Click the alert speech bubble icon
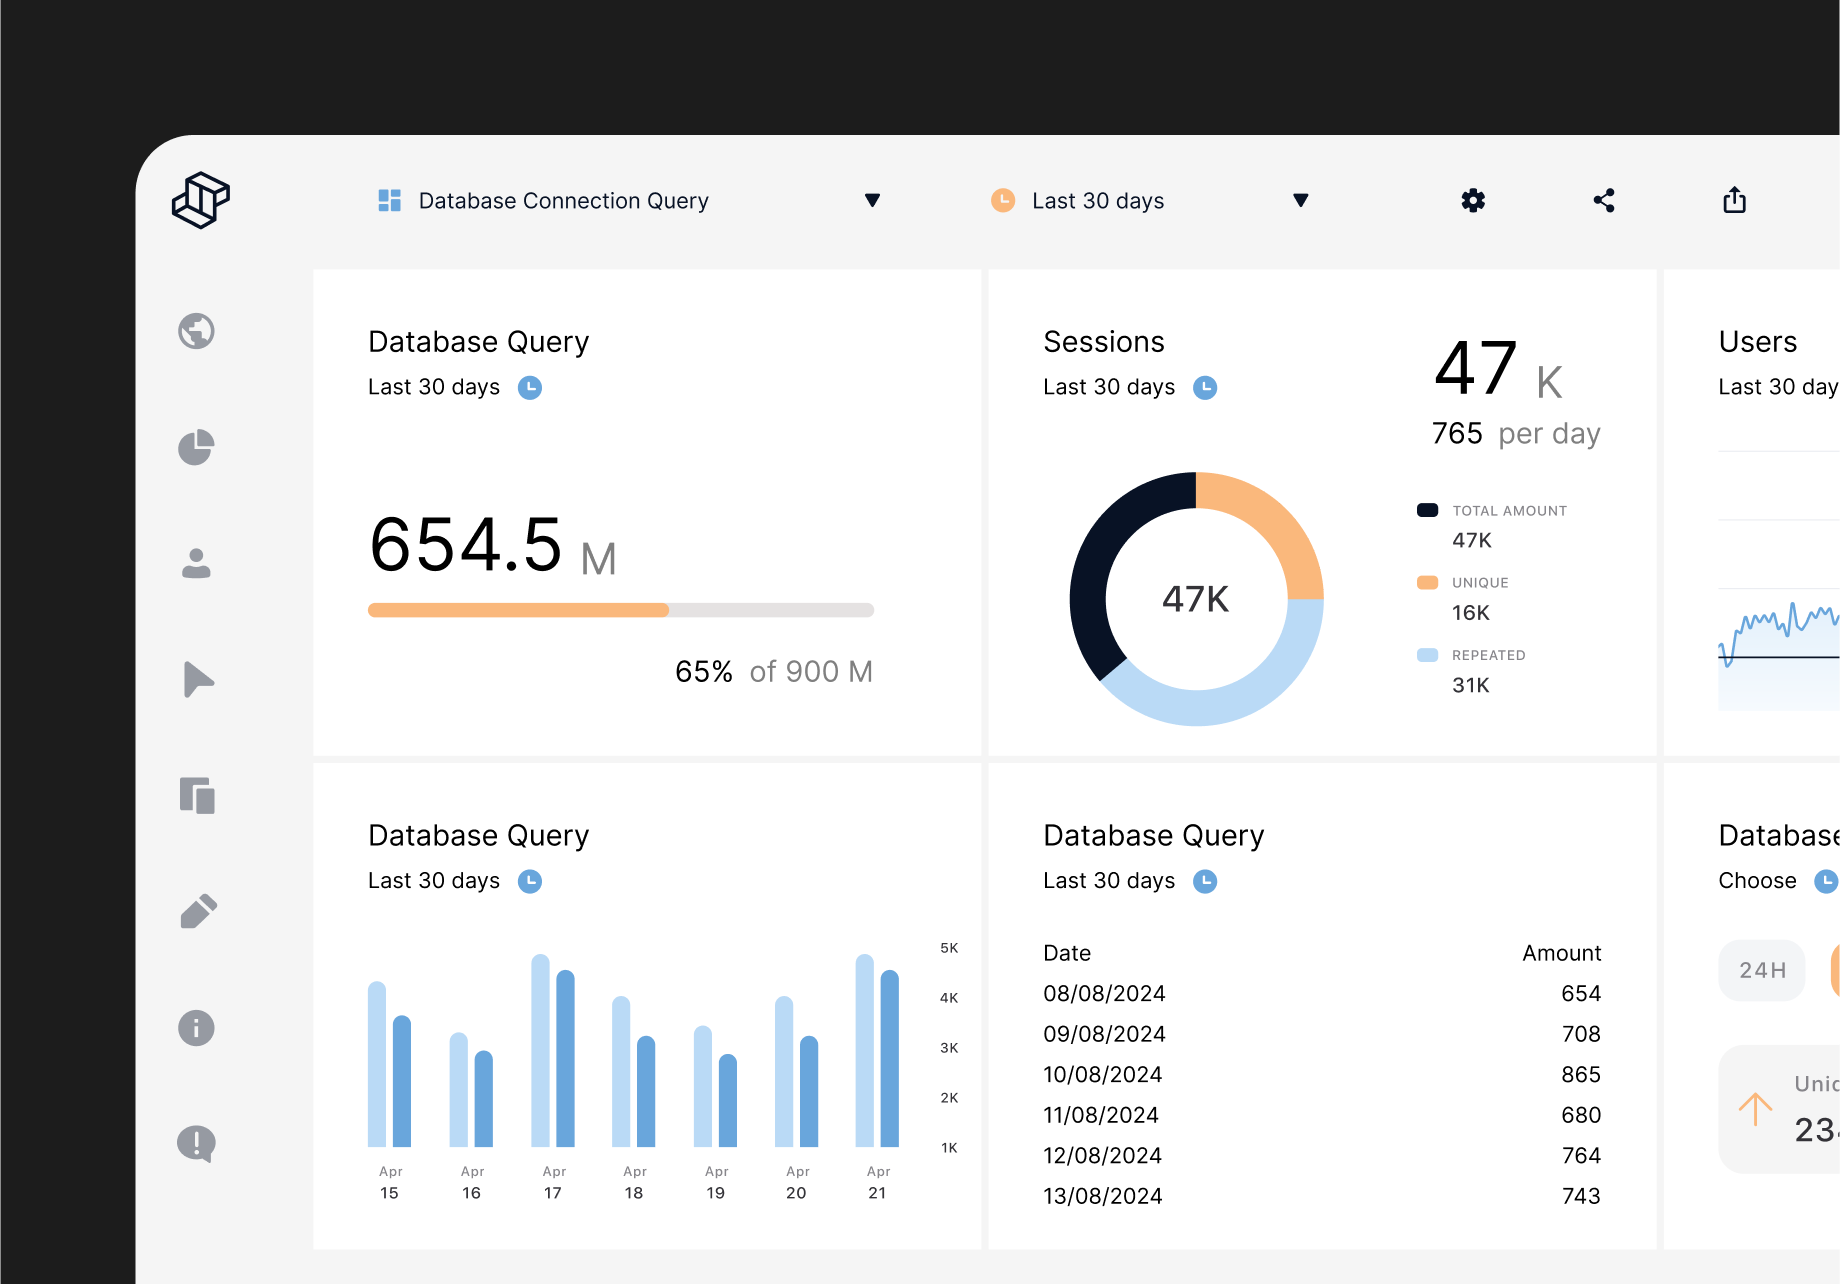1840x1284 pixels. (196, 1143)
